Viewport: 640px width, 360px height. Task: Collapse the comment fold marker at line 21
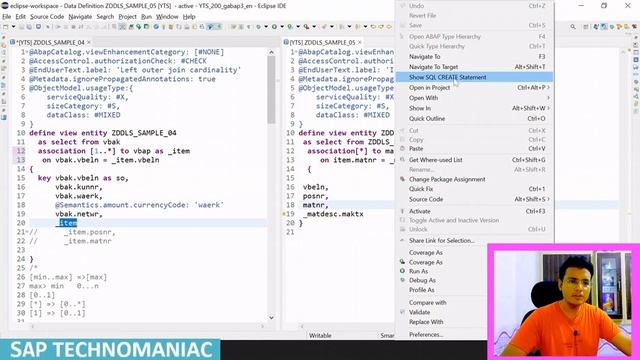(27, 232)
